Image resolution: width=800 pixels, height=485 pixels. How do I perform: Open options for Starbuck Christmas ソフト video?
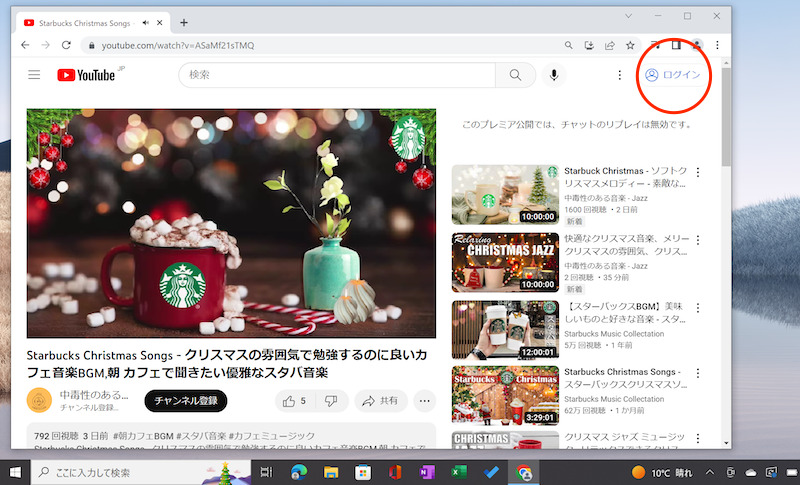click(x=698, y=172)
